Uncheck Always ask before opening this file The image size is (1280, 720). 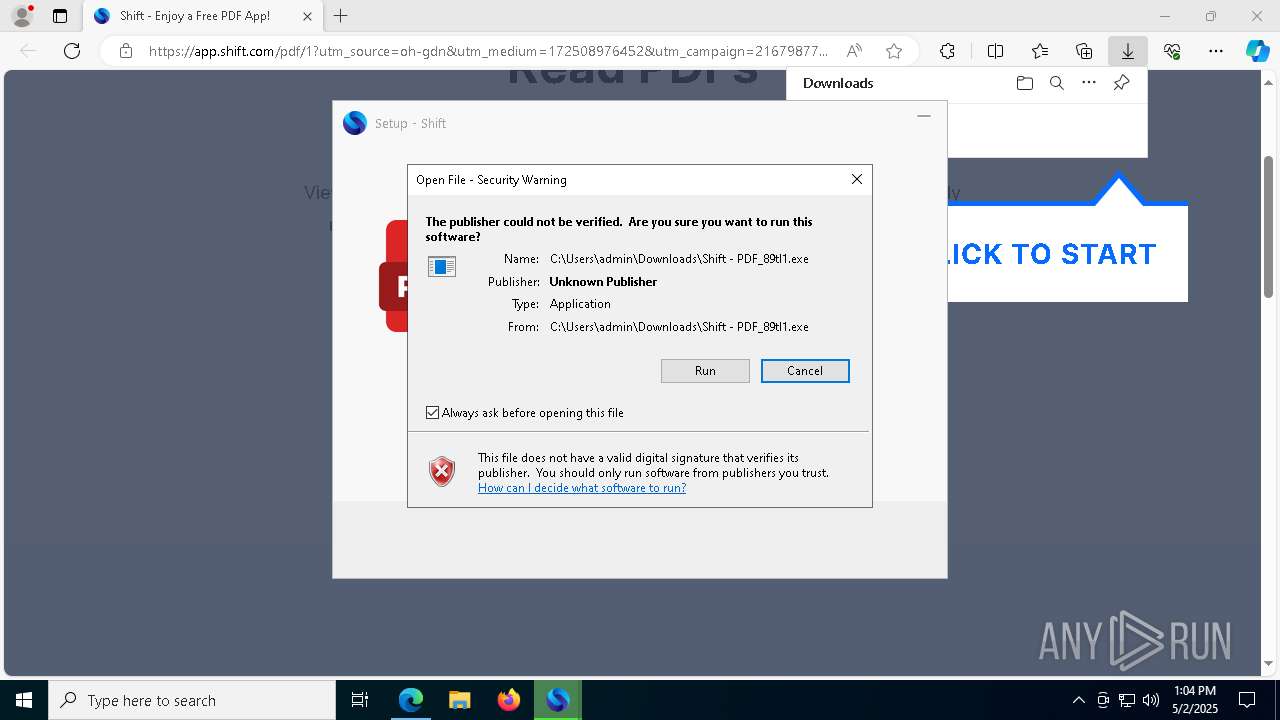point(433,413)
